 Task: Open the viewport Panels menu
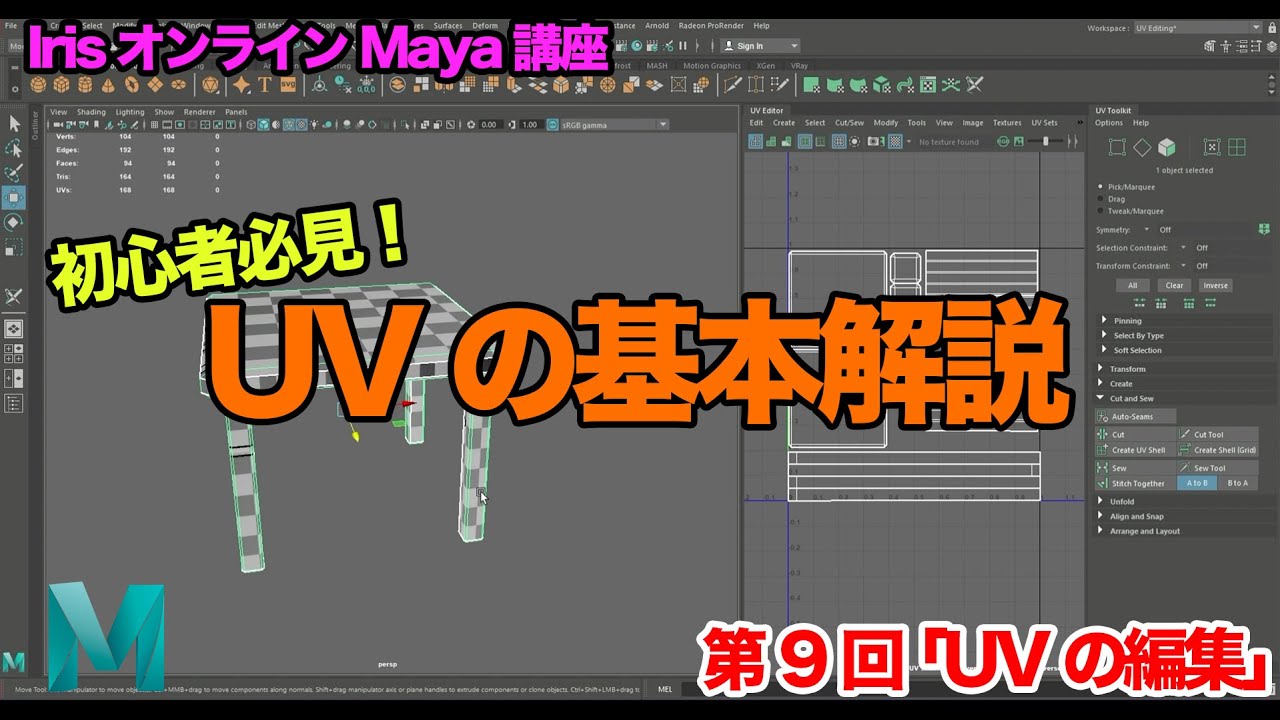pyautogui.click(x=236, y=112)
